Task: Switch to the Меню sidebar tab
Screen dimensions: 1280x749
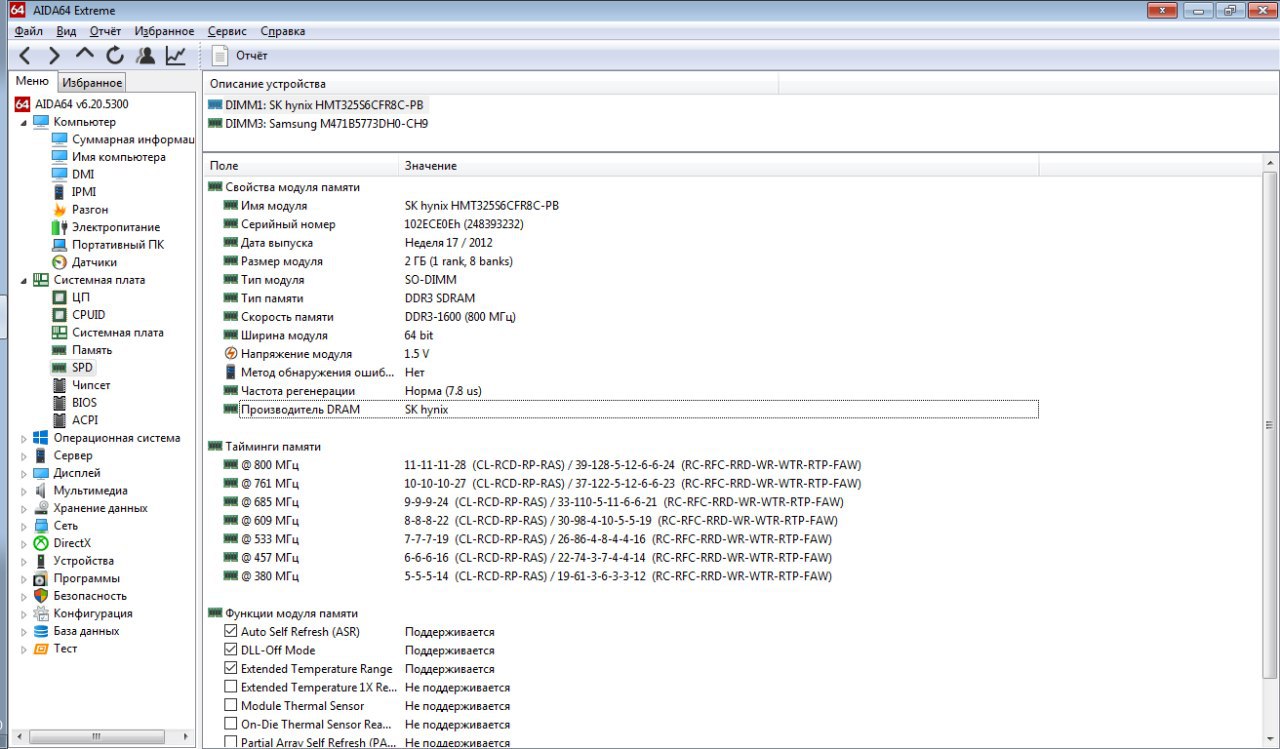Action: click(32, 81)
